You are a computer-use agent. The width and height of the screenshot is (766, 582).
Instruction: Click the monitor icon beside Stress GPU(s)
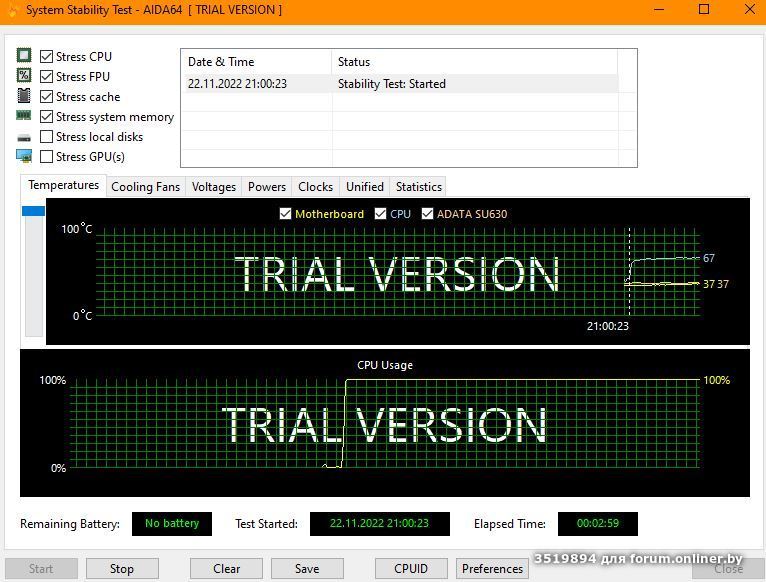24,156
